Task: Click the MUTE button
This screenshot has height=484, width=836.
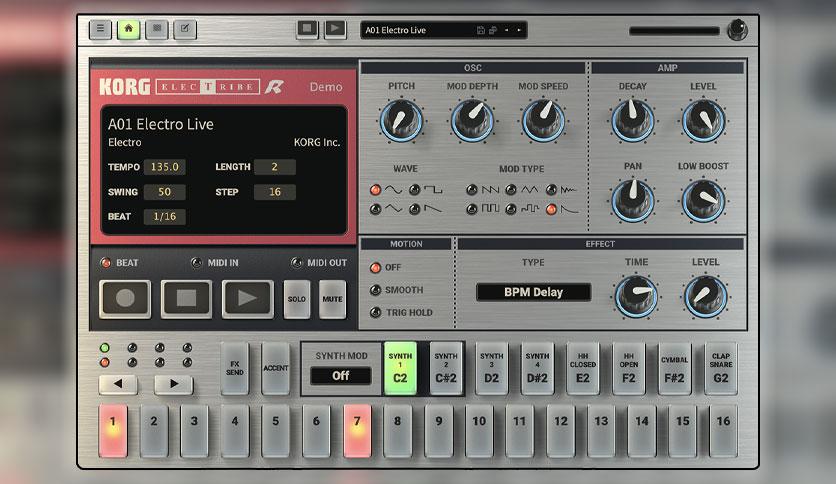Action: click(x=332, y=299)
